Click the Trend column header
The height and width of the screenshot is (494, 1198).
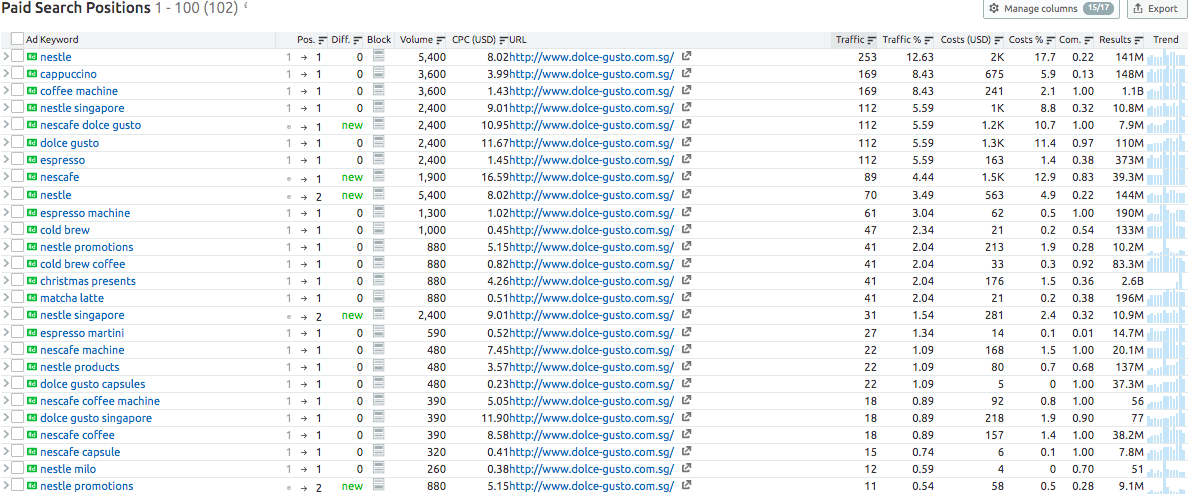point(1166,40)
